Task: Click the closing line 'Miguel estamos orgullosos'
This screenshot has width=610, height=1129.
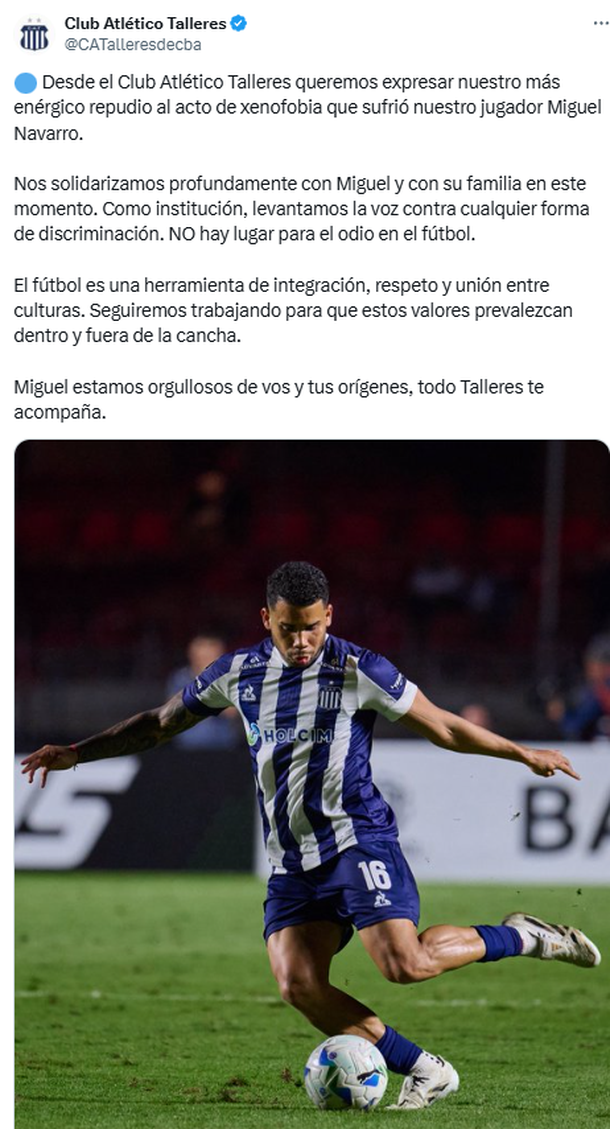Action: pyautogui.click(x=279, y=400)
